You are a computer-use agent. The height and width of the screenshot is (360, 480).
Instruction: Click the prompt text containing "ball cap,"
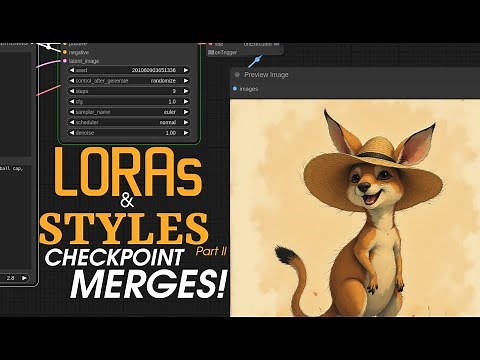[x=12, y=168]
